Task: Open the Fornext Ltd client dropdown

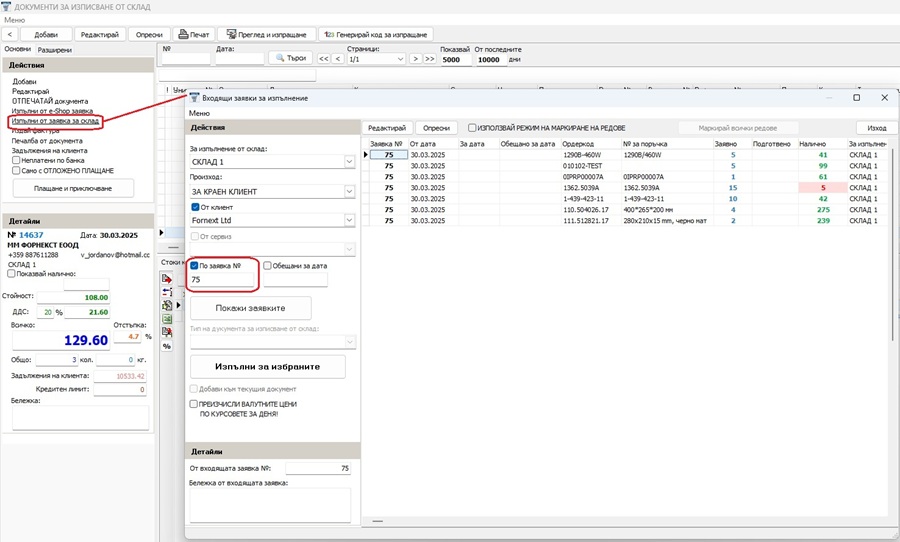Action: tap(349, 220)
